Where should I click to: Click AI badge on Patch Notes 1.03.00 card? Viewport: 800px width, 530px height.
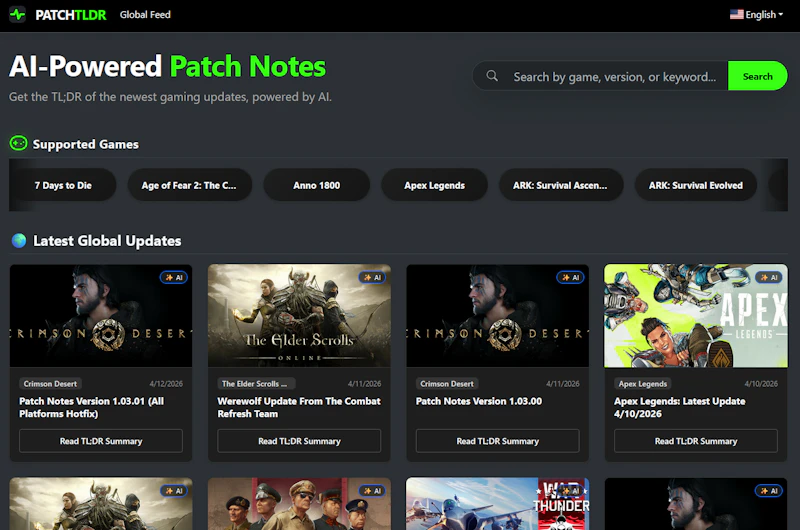pyautogui.click(x=570, y=277)
